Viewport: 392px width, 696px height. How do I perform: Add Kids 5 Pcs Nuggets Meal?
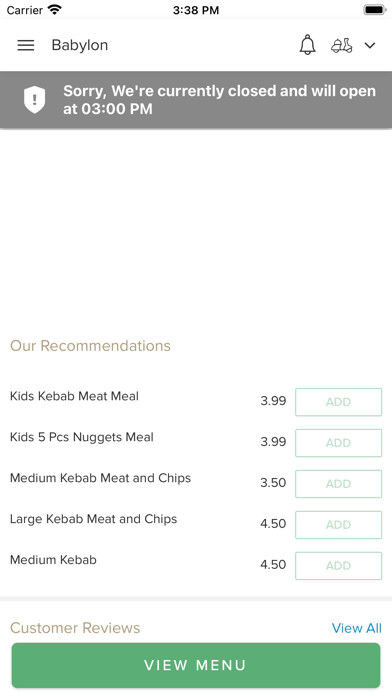(x=338, y=443)
